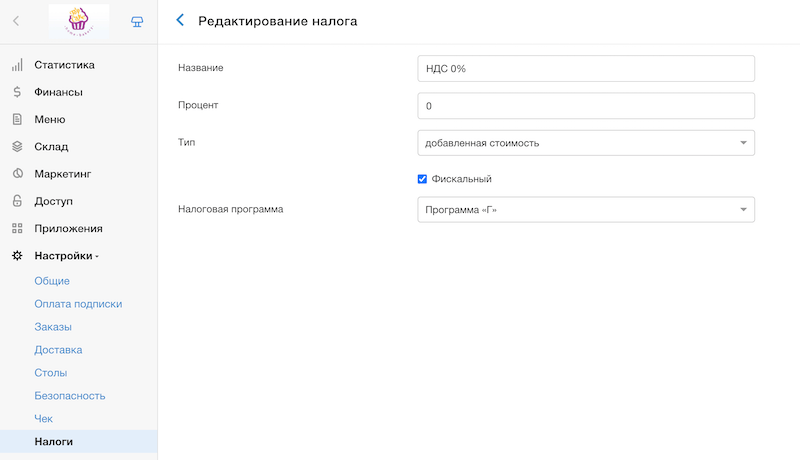This screenshot has height=460, width=800.
Task: Open the Налоговая программа dropdown
Action: [585, 209]
